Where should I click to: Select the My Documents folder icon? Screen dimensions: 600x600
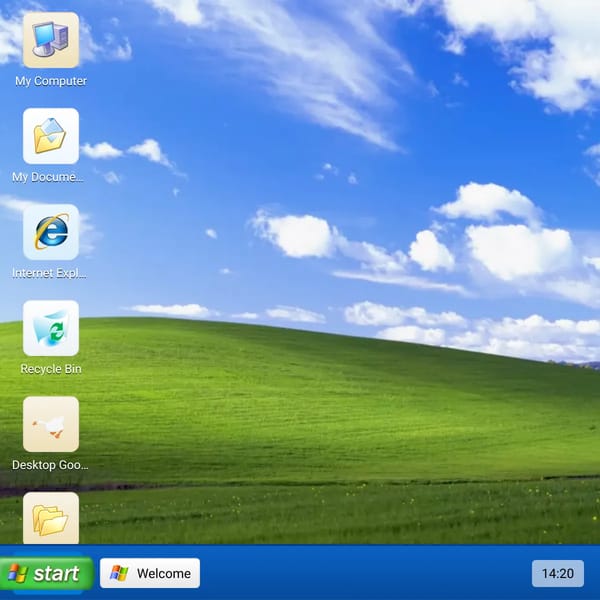(x=51, y=136)
